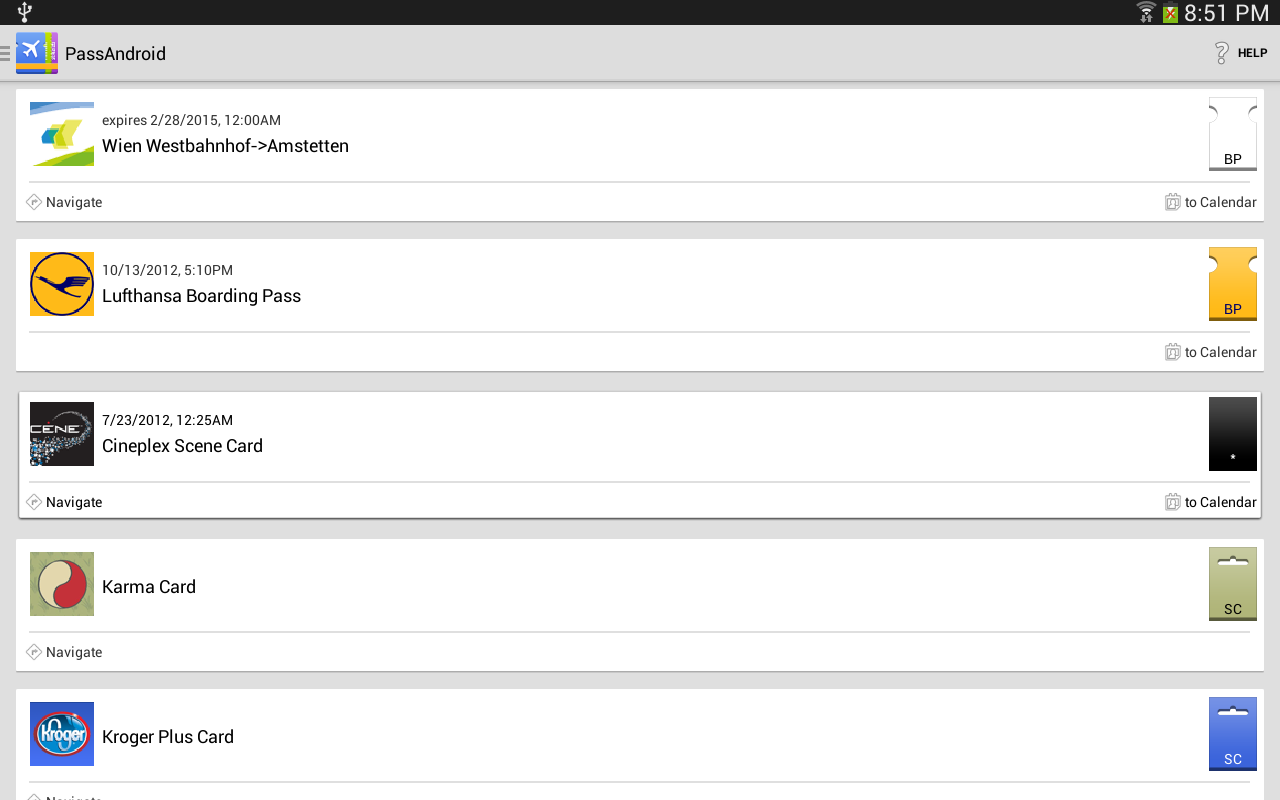
Task: Tap the yellow BP pass-type badge
Action: (x=1232, y=284)
